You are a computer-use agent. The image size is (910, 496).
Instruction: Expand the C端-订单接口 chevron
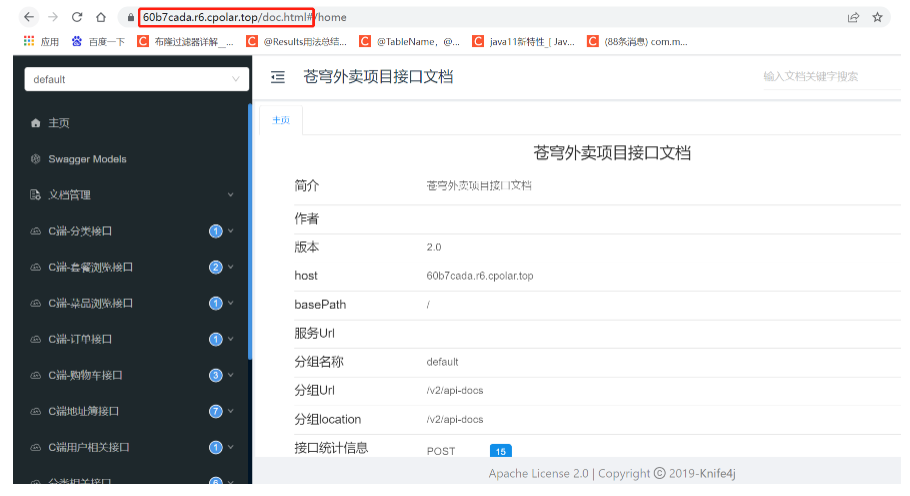tap(230, 339)
